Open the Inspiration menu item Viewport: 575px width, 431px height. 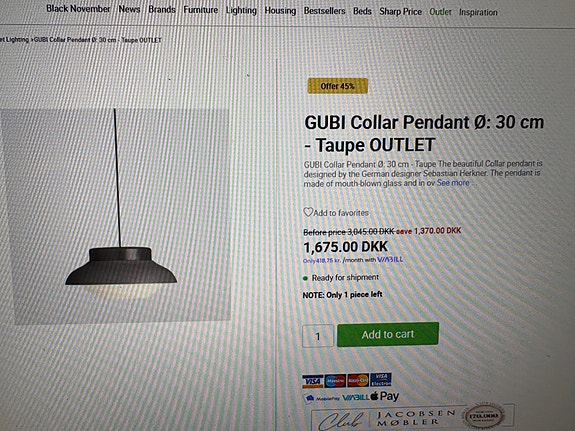click(478, 12)
